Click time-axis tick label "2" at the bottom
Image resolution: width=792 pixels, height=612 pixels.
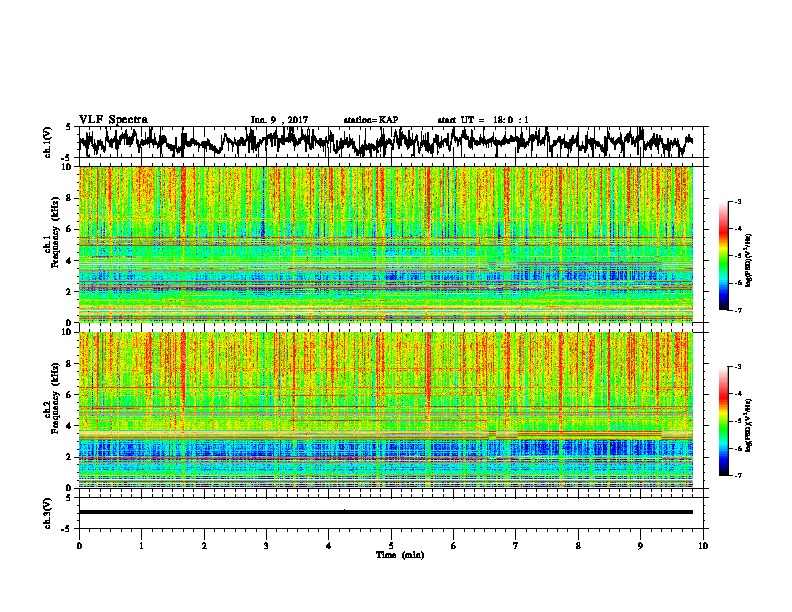pyautogui.click(x=204, y=546)
